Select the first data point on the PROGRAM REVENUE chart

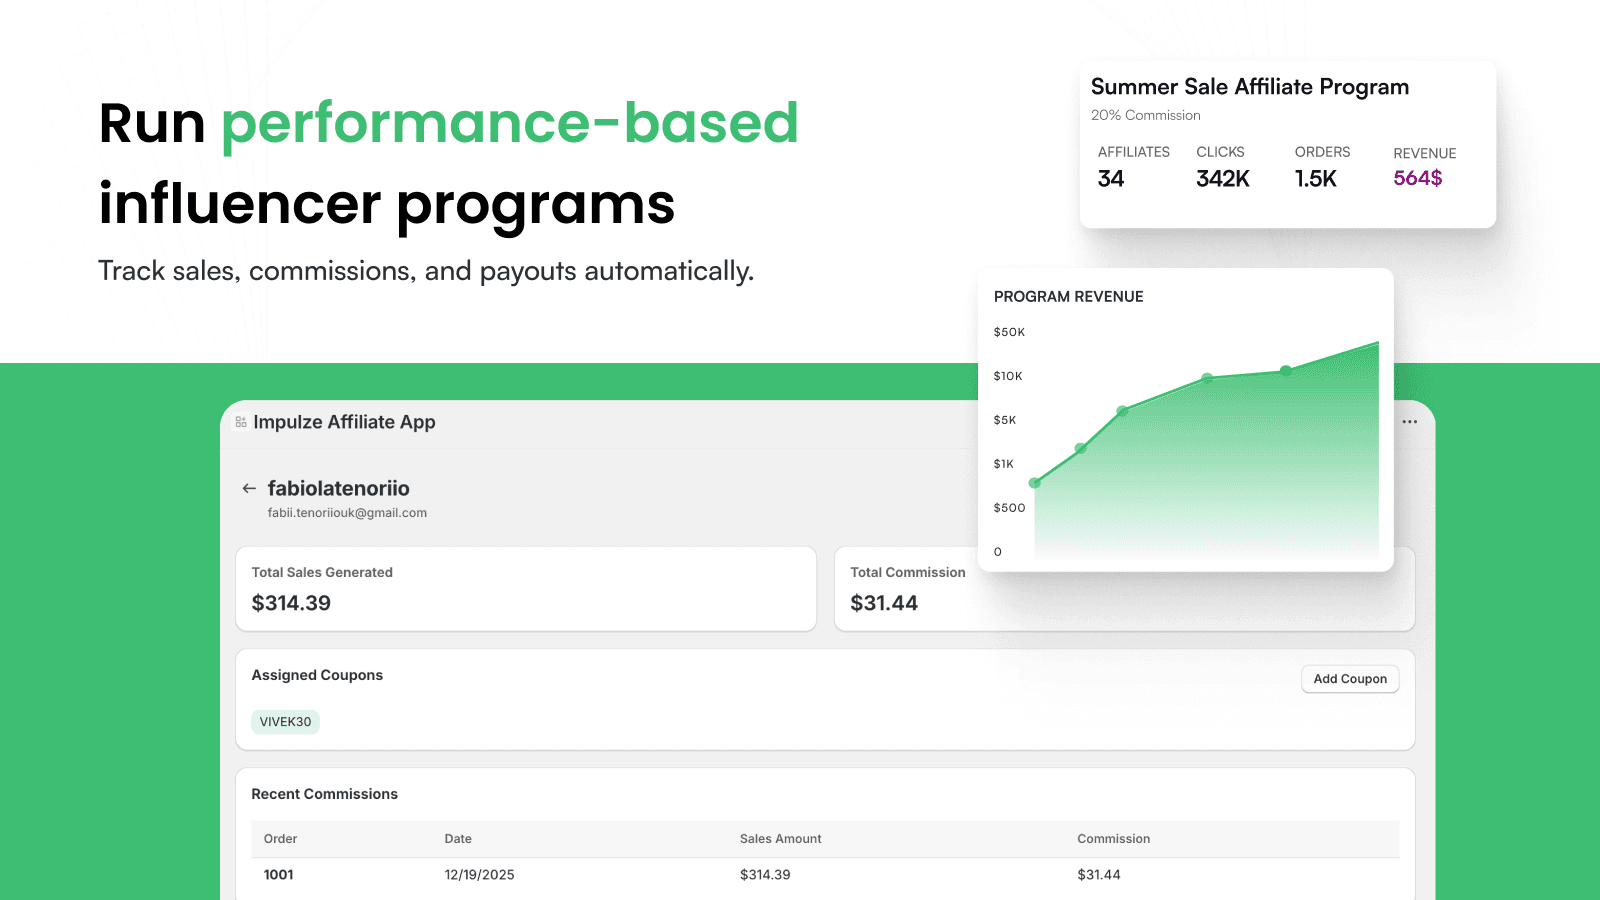(x=1036, y=481)
